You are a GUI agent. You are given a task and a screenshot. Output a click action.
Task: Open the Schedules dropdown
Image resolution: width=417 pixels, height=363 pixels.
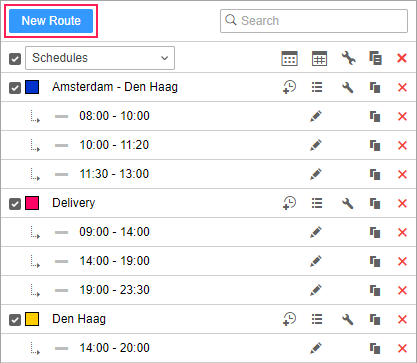[100, 58]
